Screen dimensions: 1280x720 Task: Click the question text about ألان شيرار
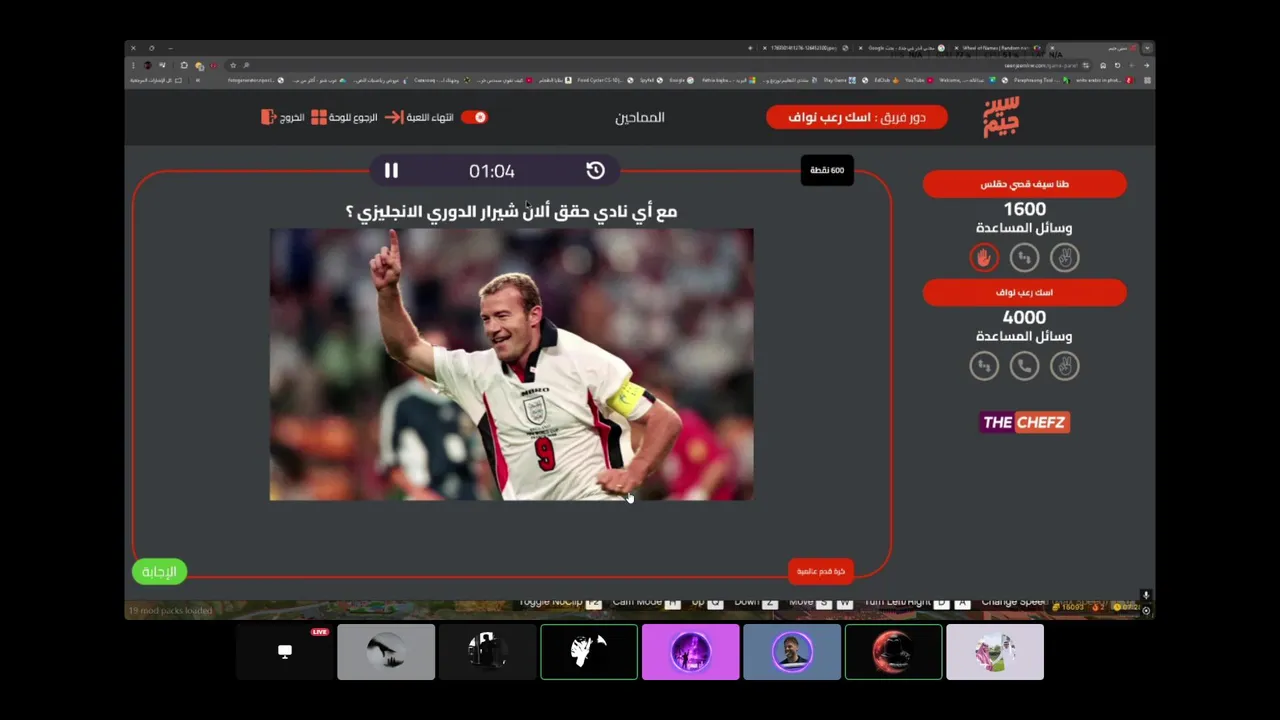[511, 211]
